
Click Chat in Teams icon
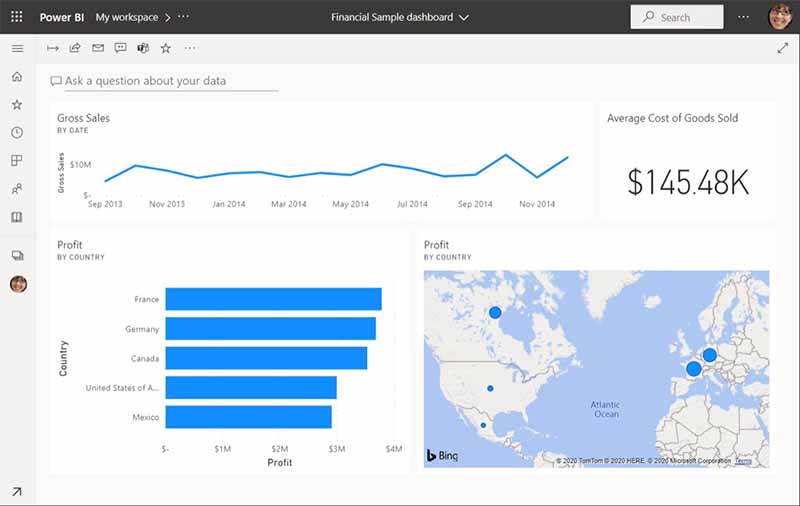[x=143, y=48]
